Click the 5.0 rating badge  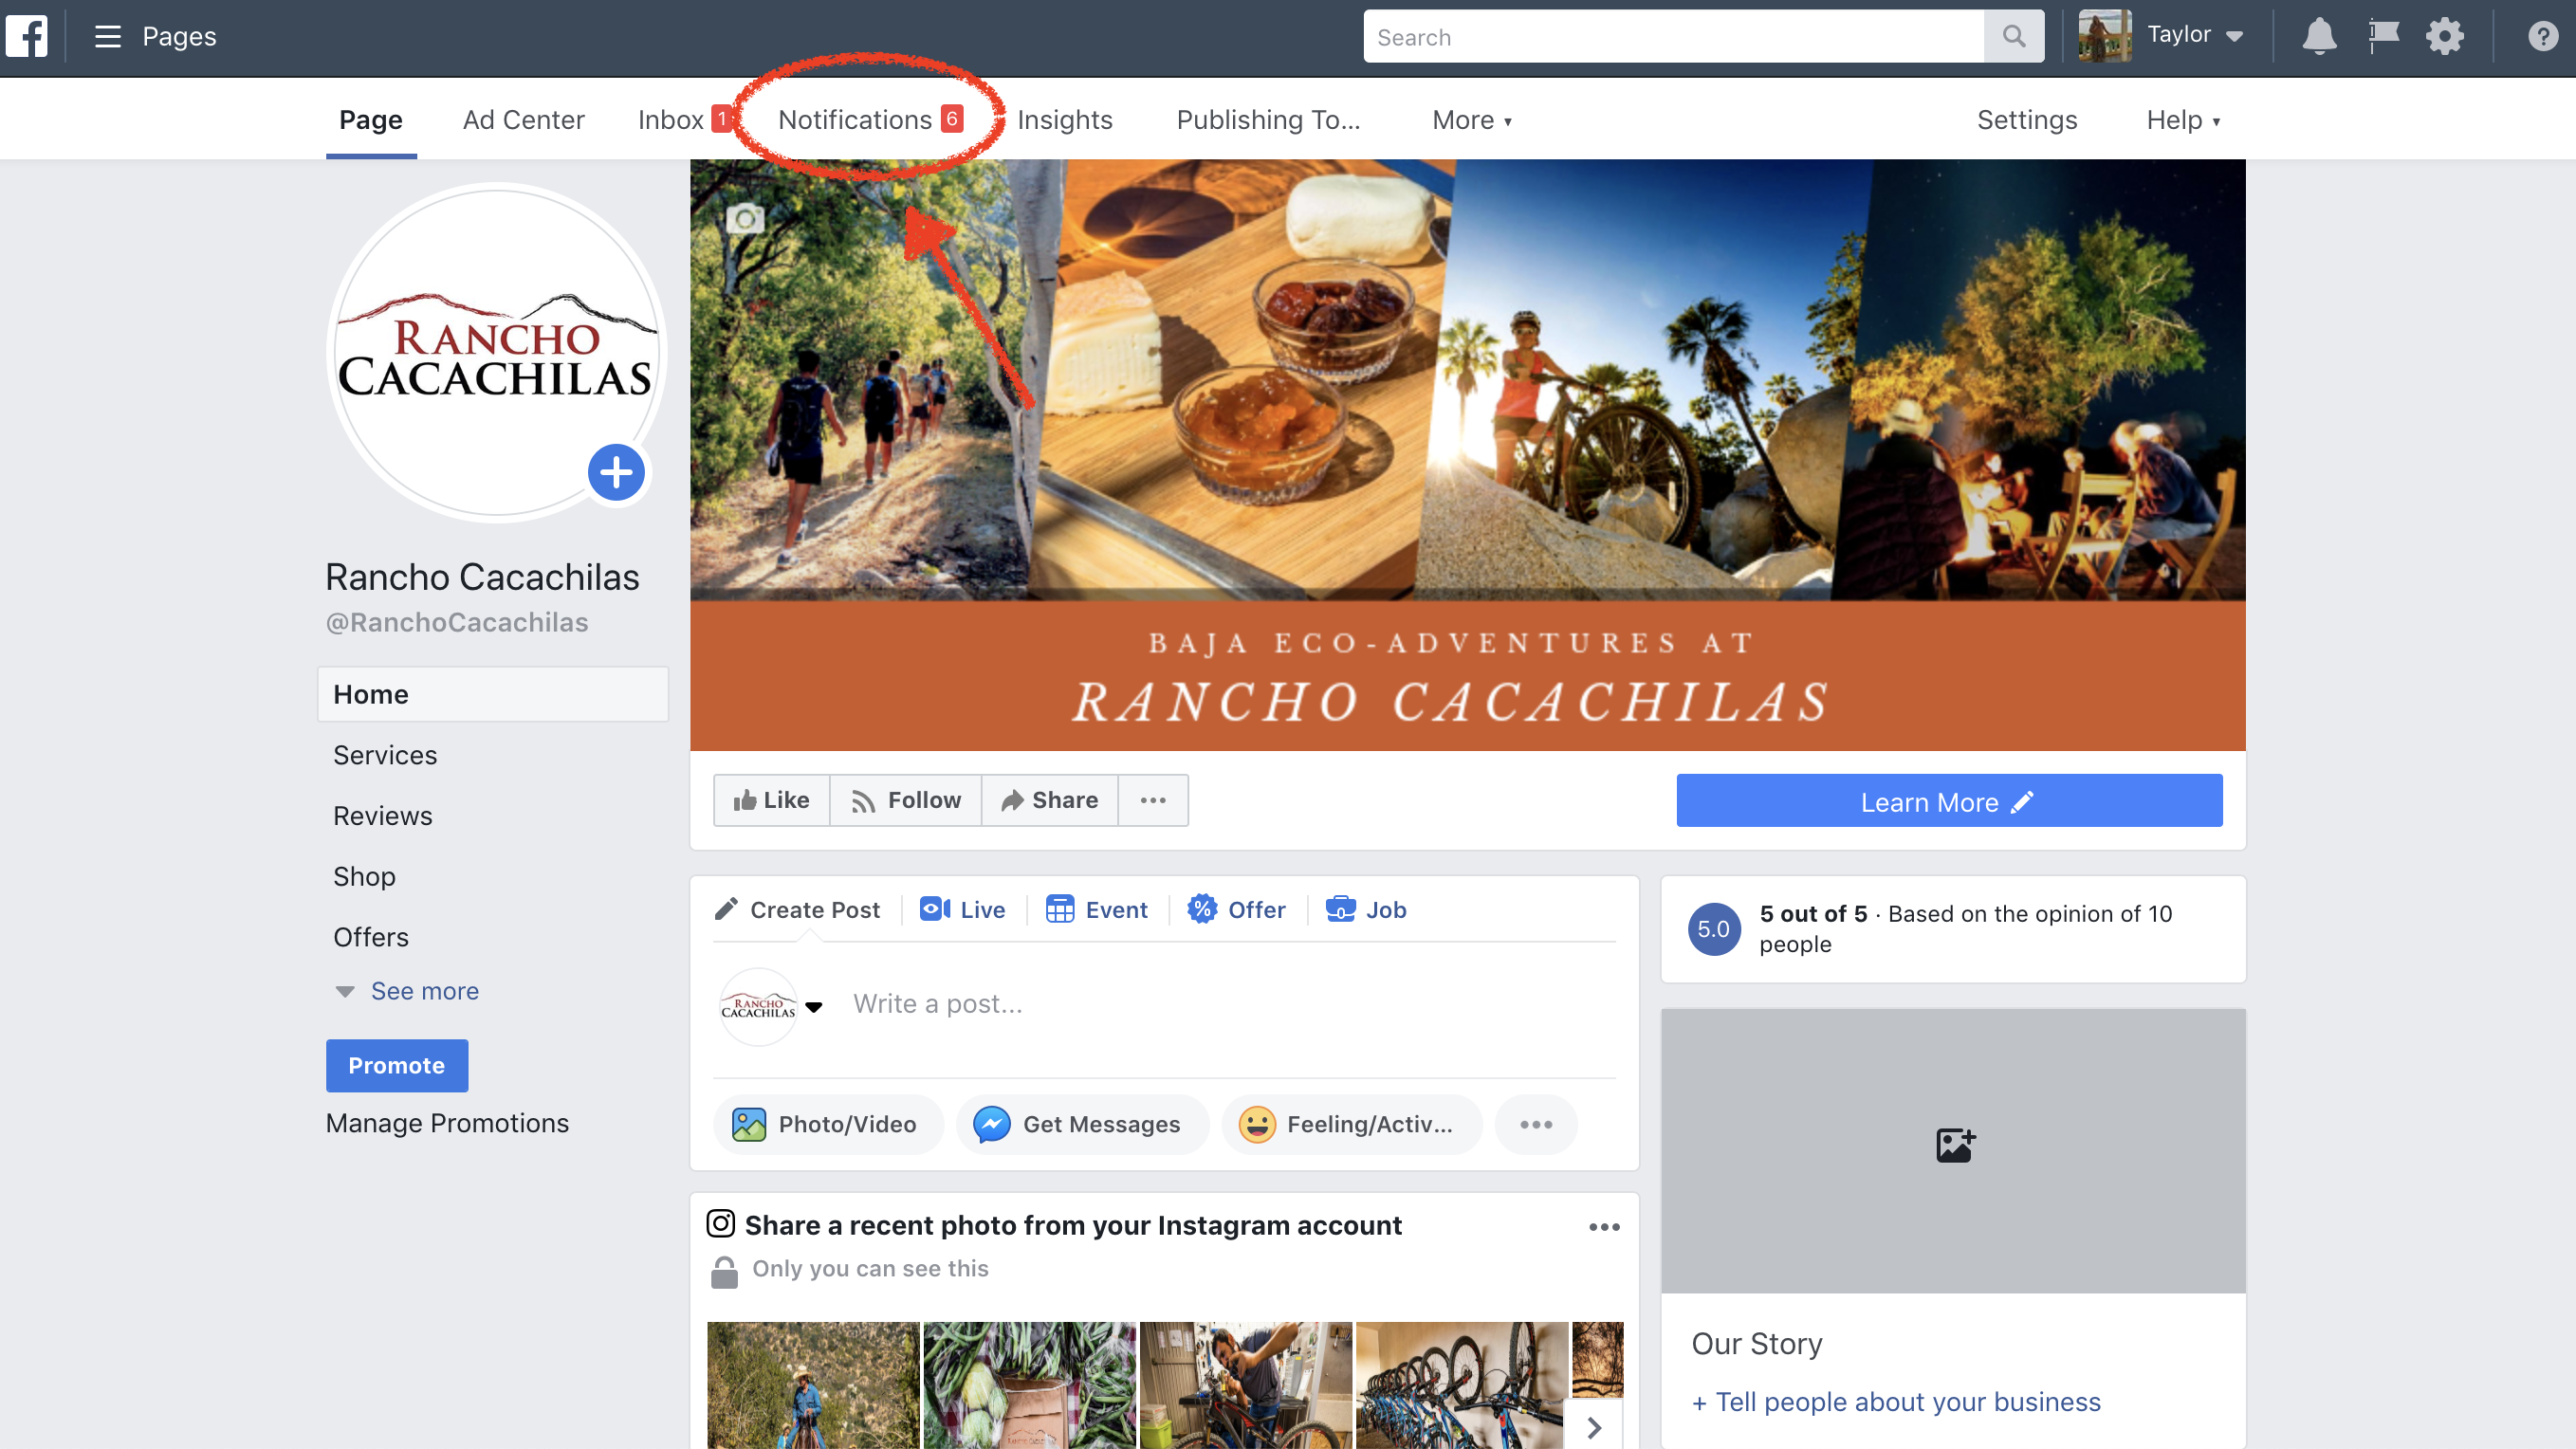(1713, 929)
